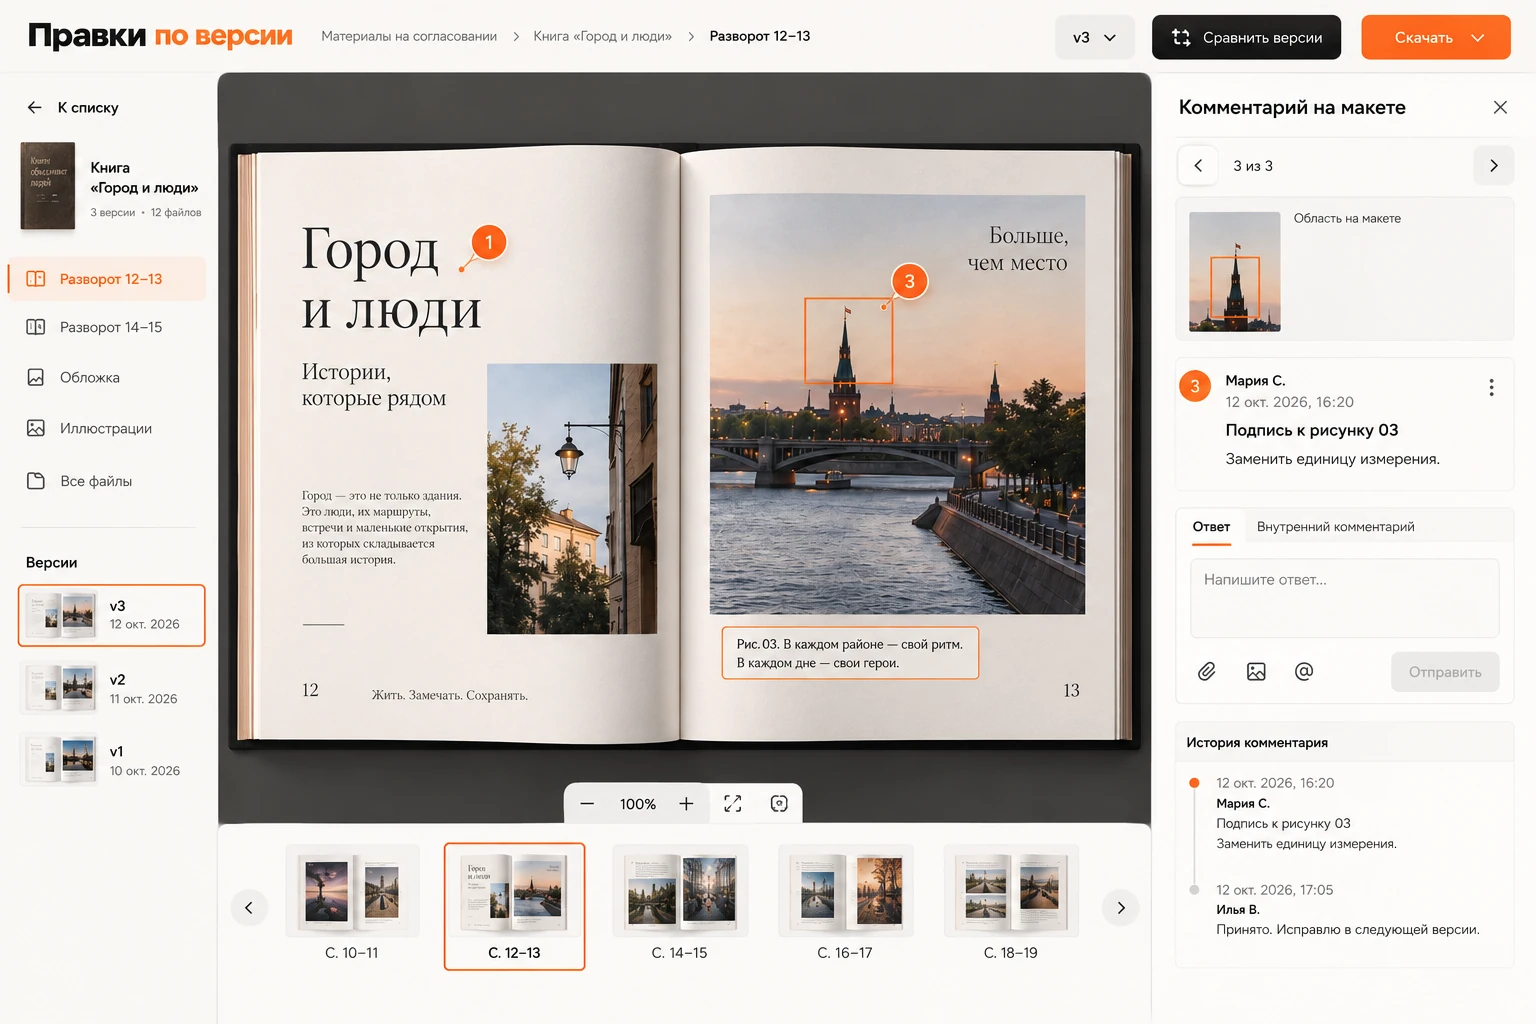Screen dimensions: 1536x1024
Task: Select version v1 from 10 окт. 2026
Action: click(x=112, y=760)
